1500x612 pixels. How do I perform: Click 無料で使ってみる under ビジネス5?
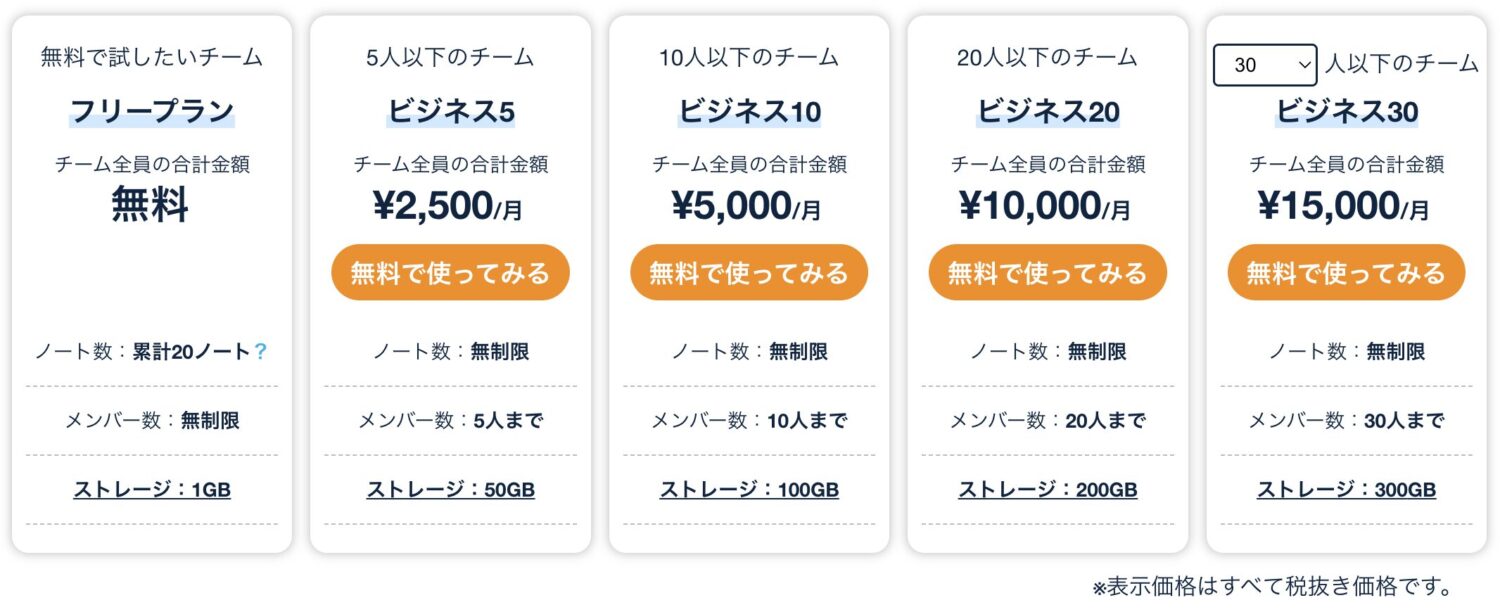pos(450,271)
